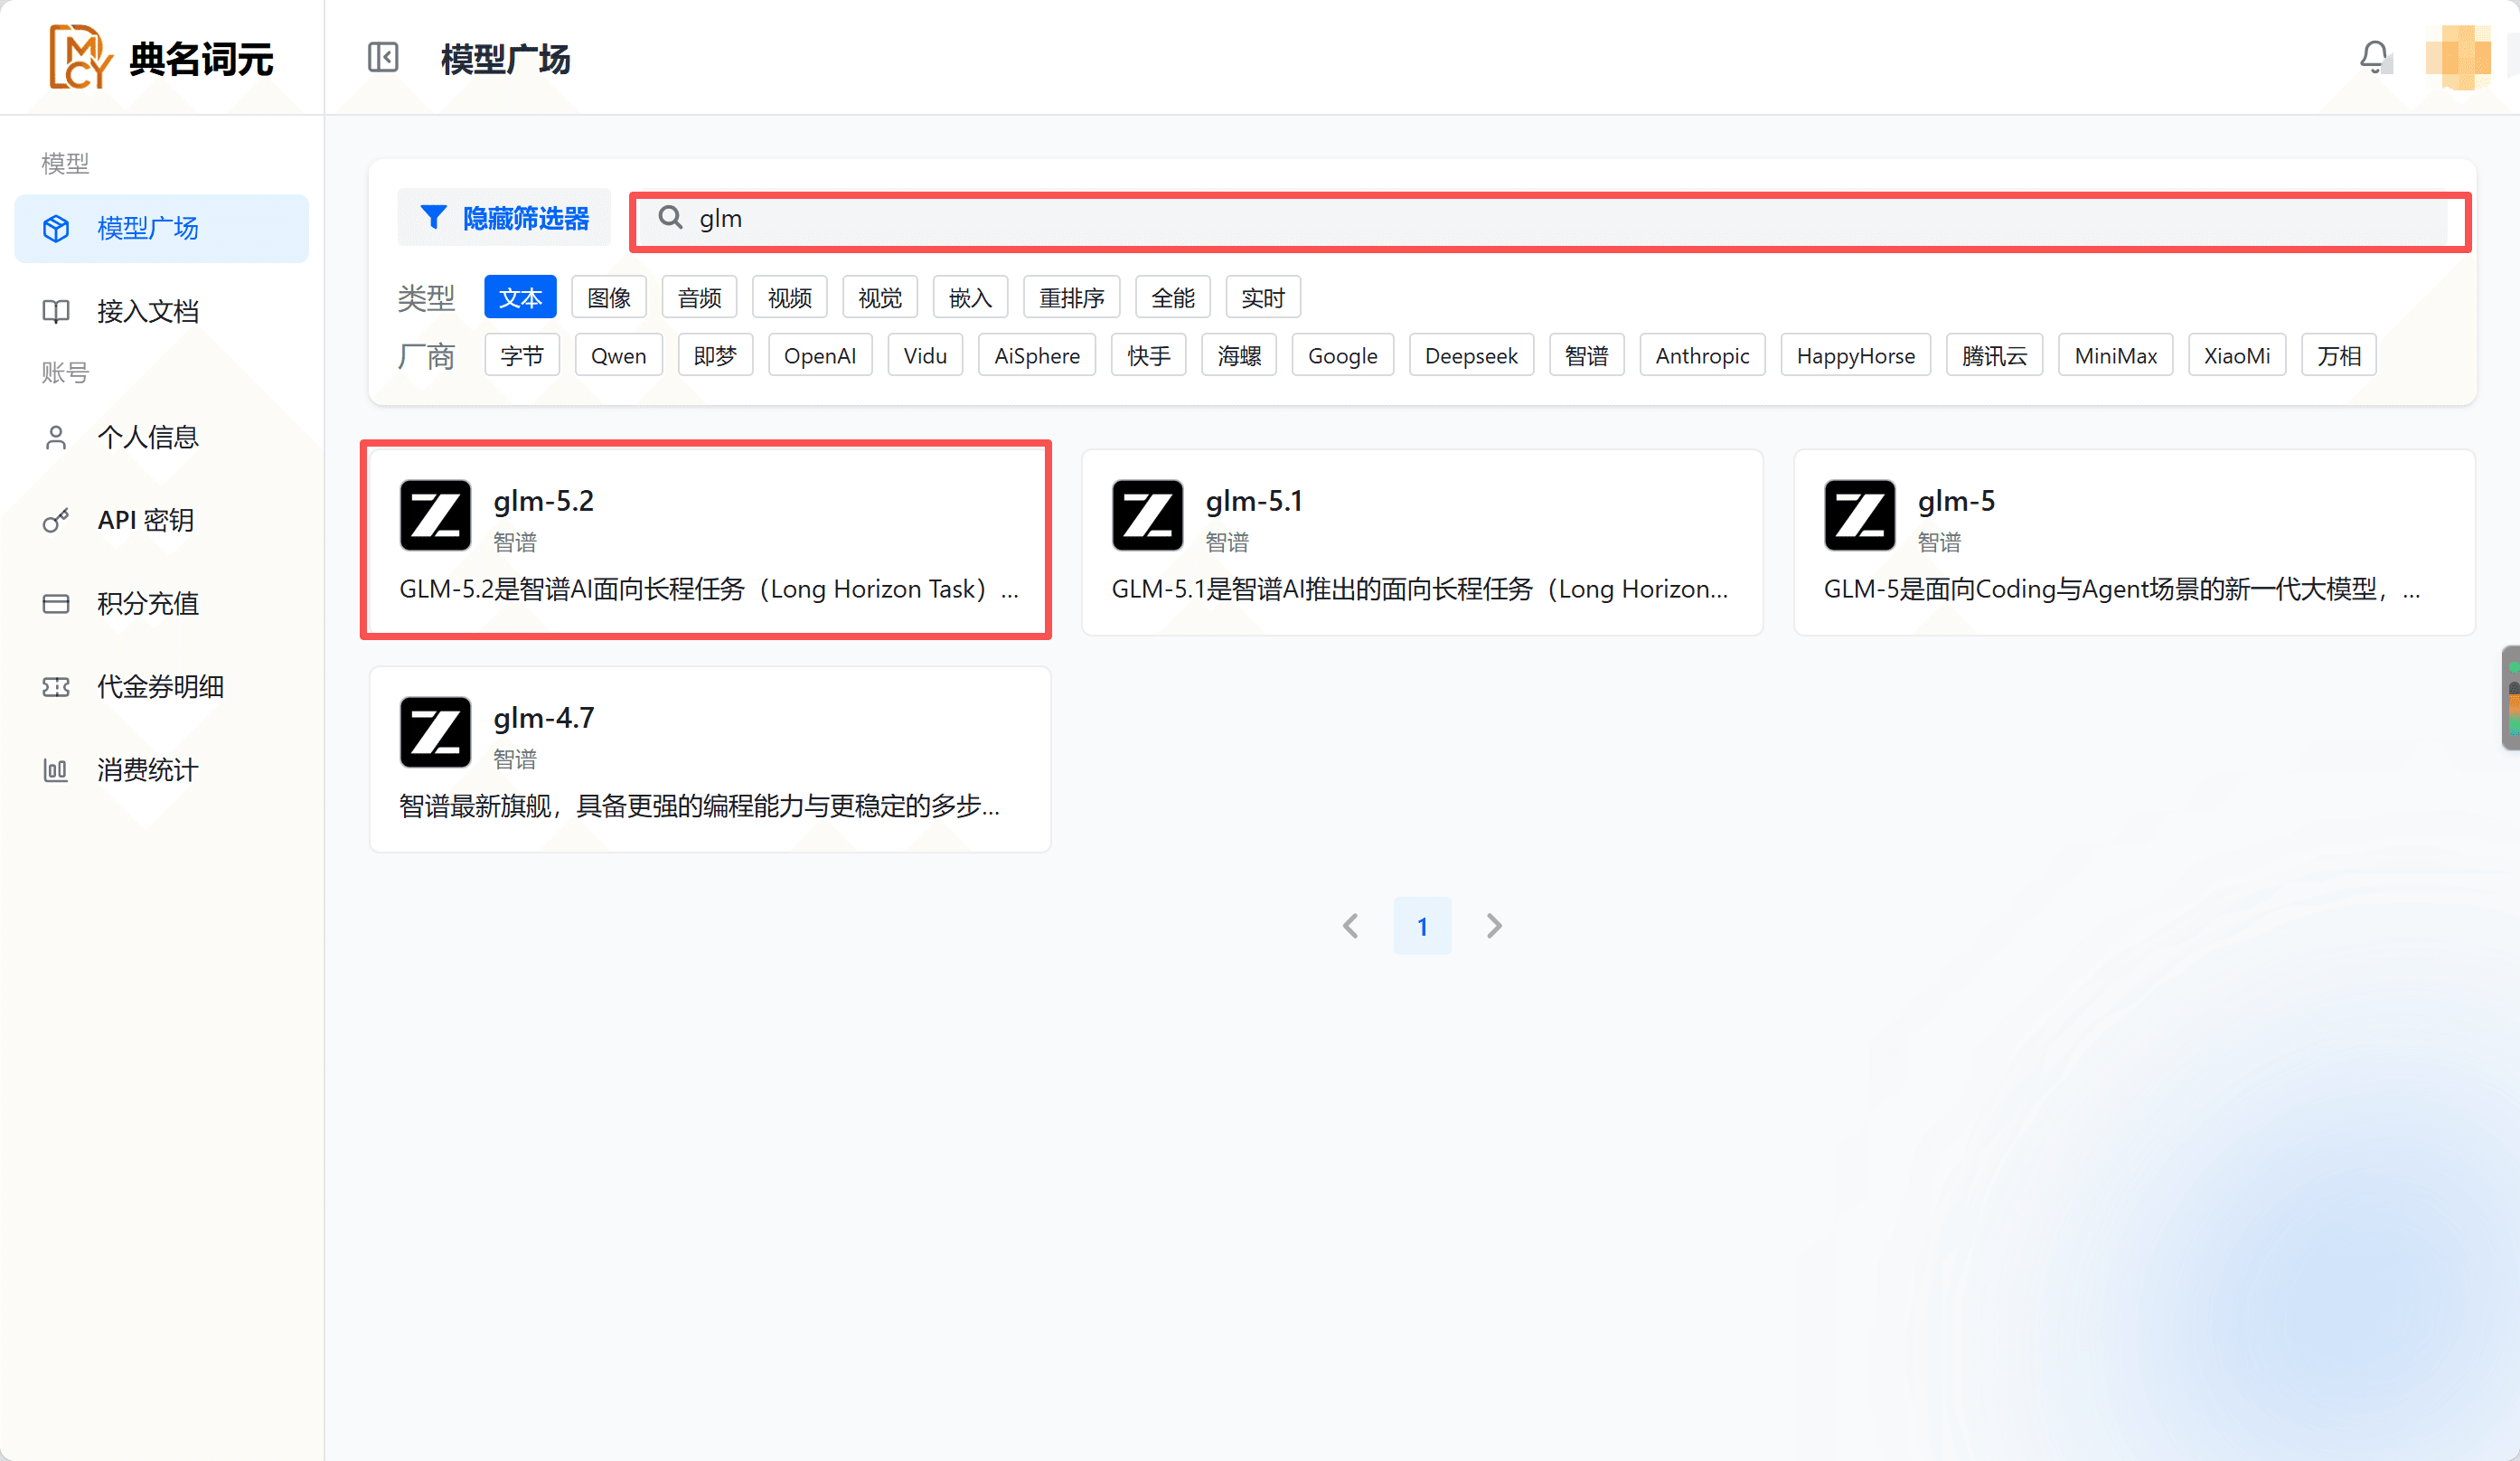
Task: Filter by vendor 腾讯云
Action: click(1994, 356)
